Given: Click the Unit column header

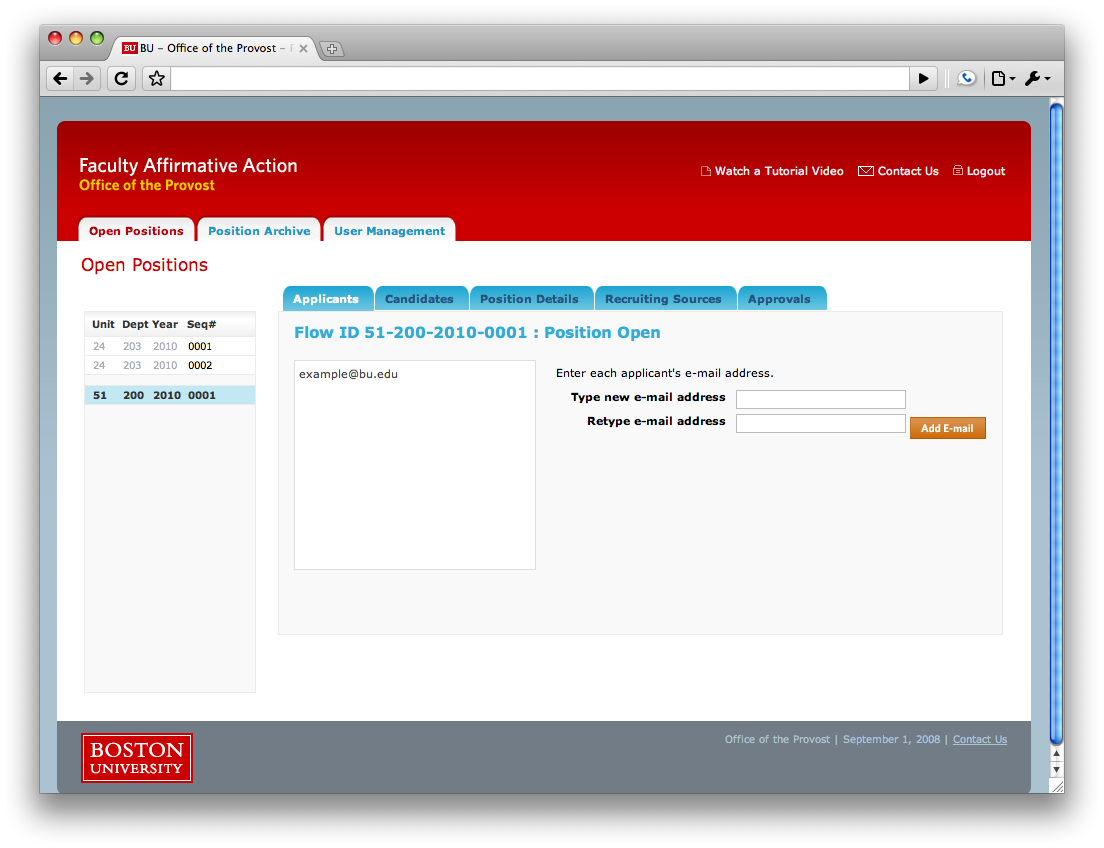Looking at the screenshot, I should coord(103,324).
